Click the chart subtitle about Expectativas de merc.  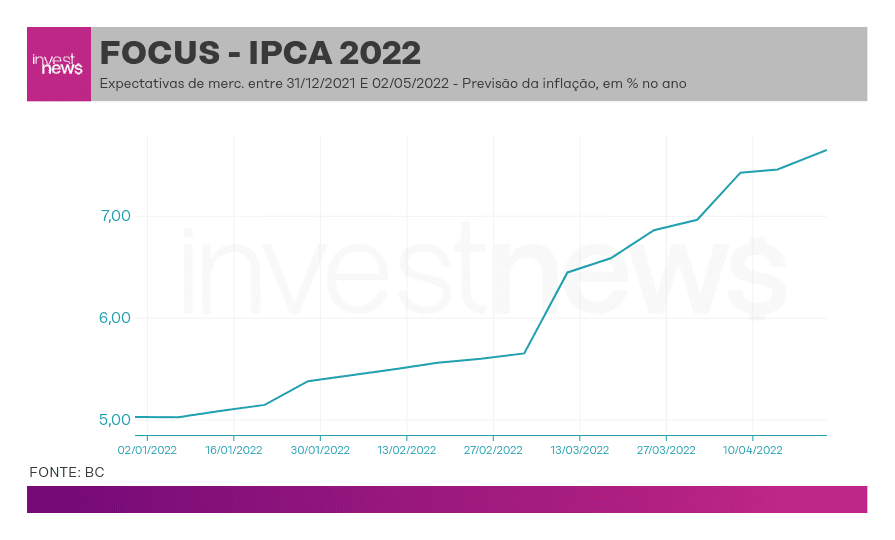click(393, 83)
